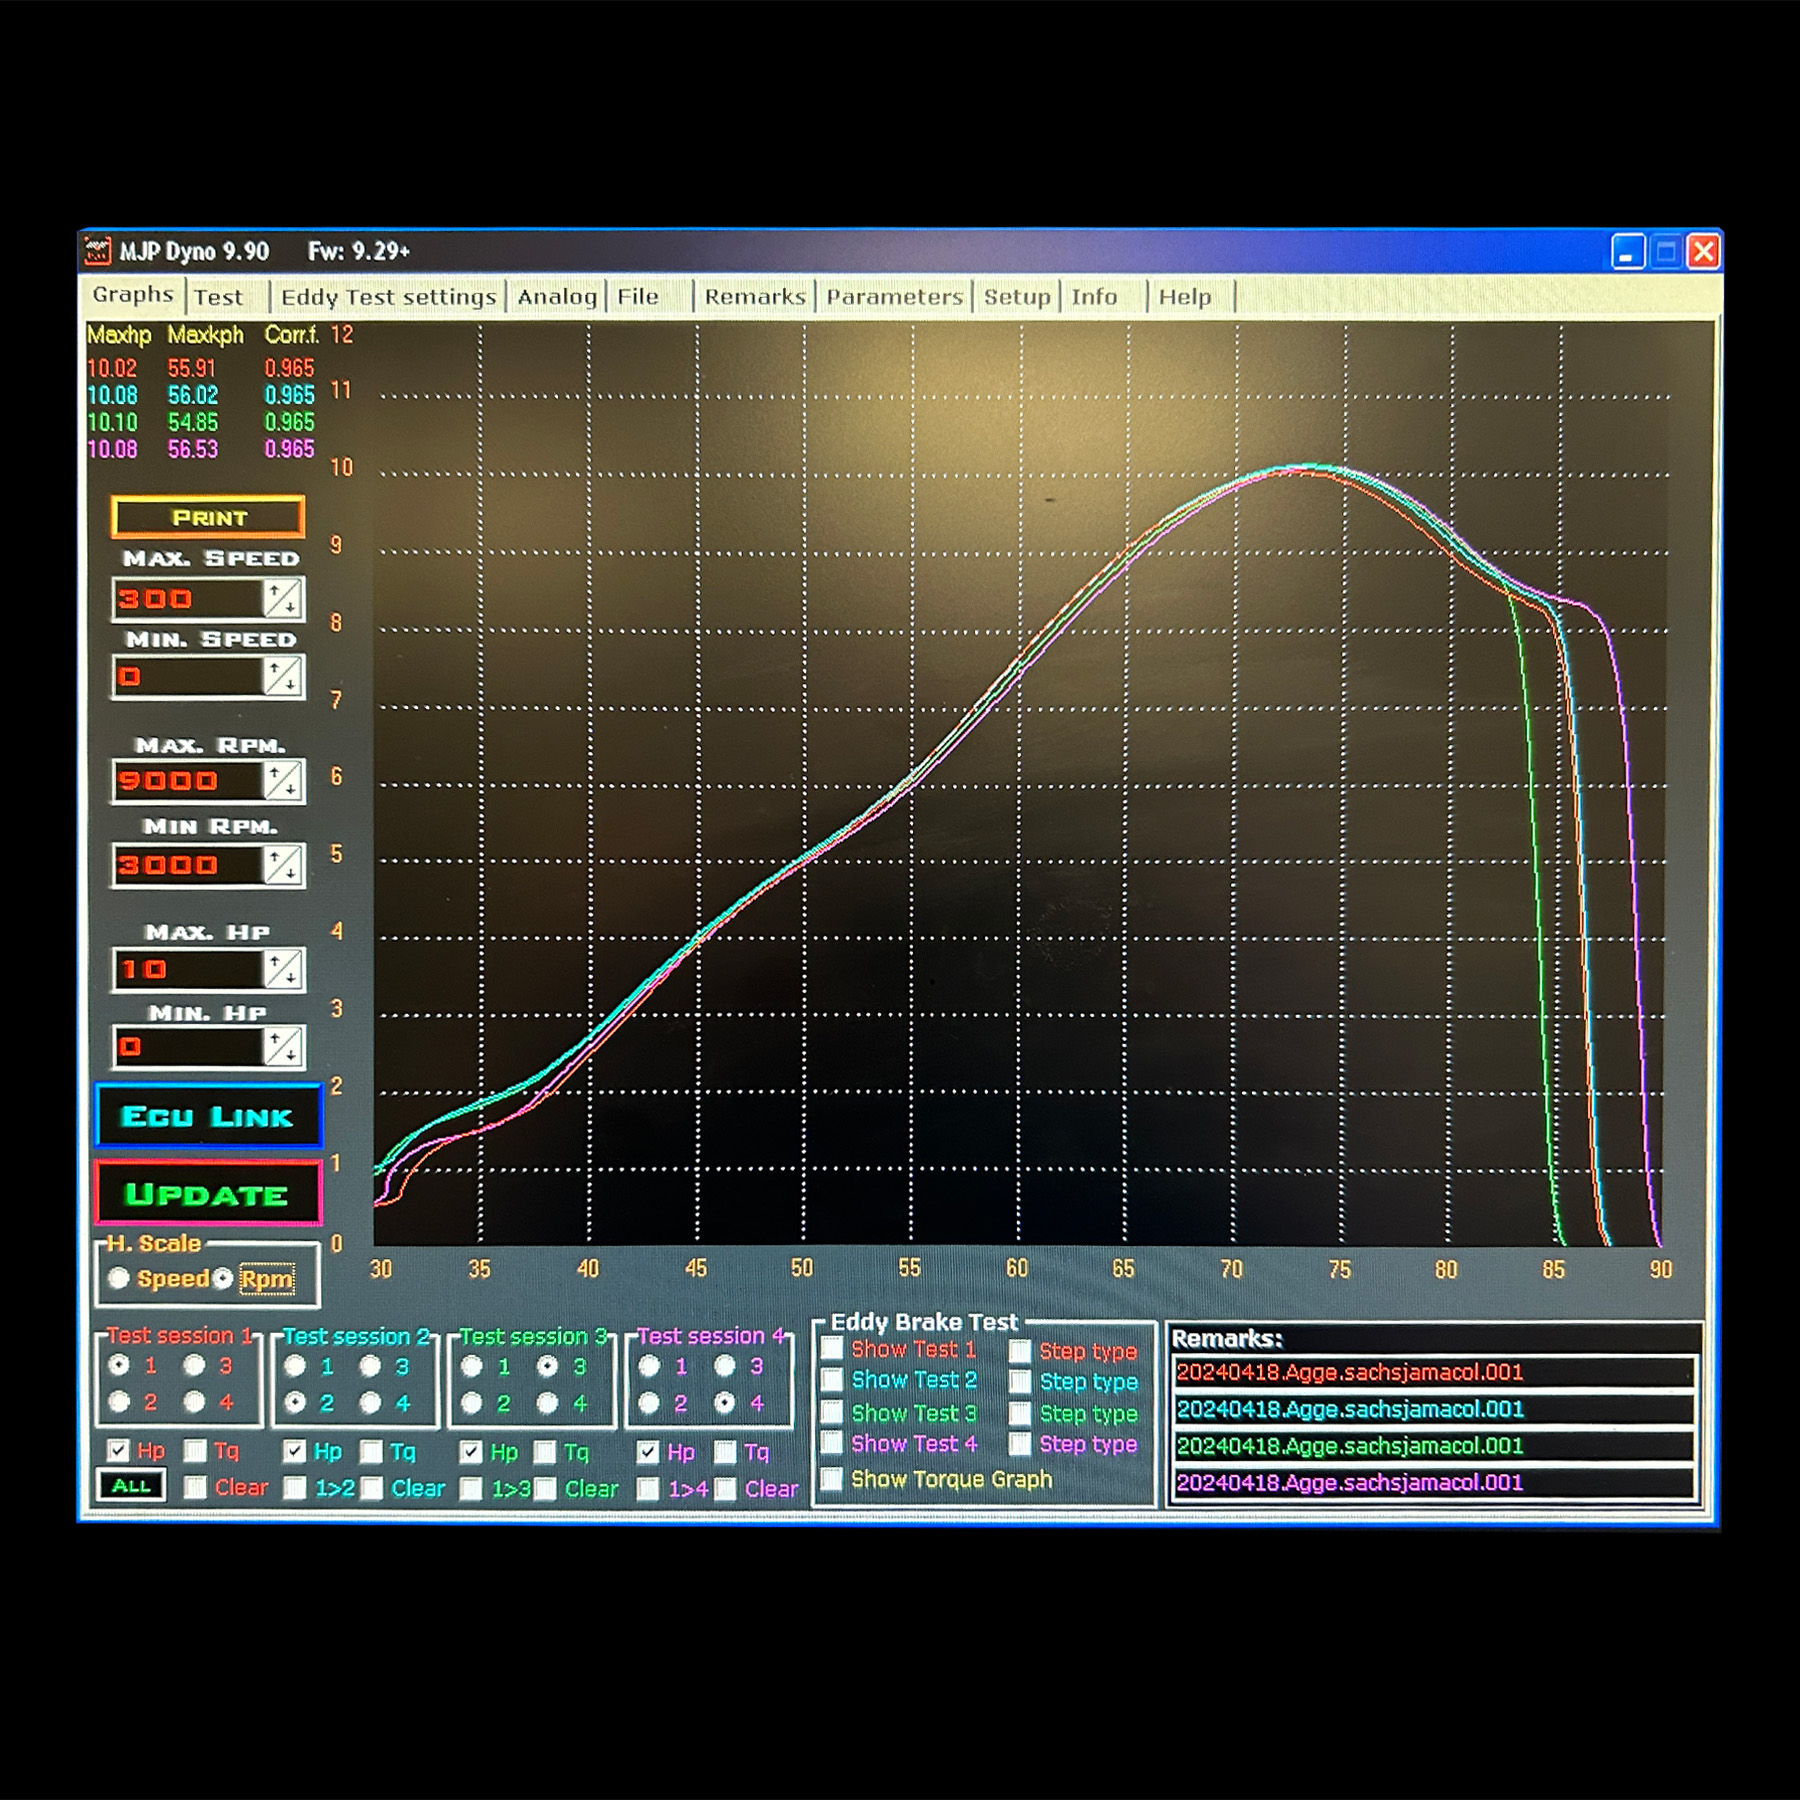Select Speed as horizontal scale
This screenshot has height=1800, width=1800.
(119, 1278)
